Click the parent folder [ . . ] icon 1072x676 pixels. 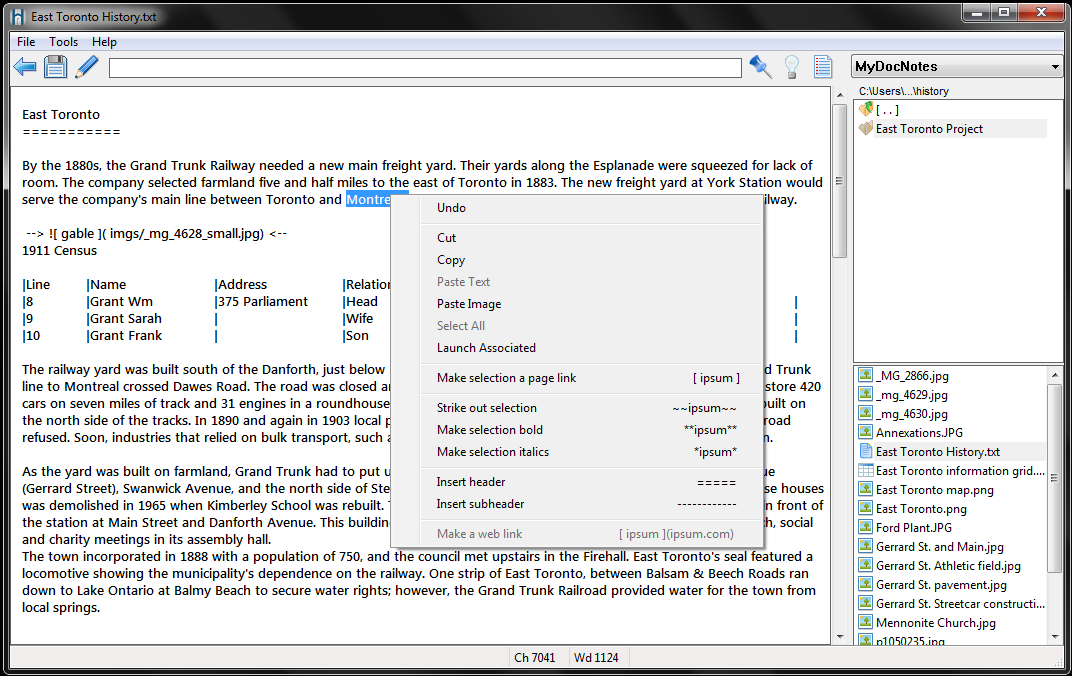[866, 109]
